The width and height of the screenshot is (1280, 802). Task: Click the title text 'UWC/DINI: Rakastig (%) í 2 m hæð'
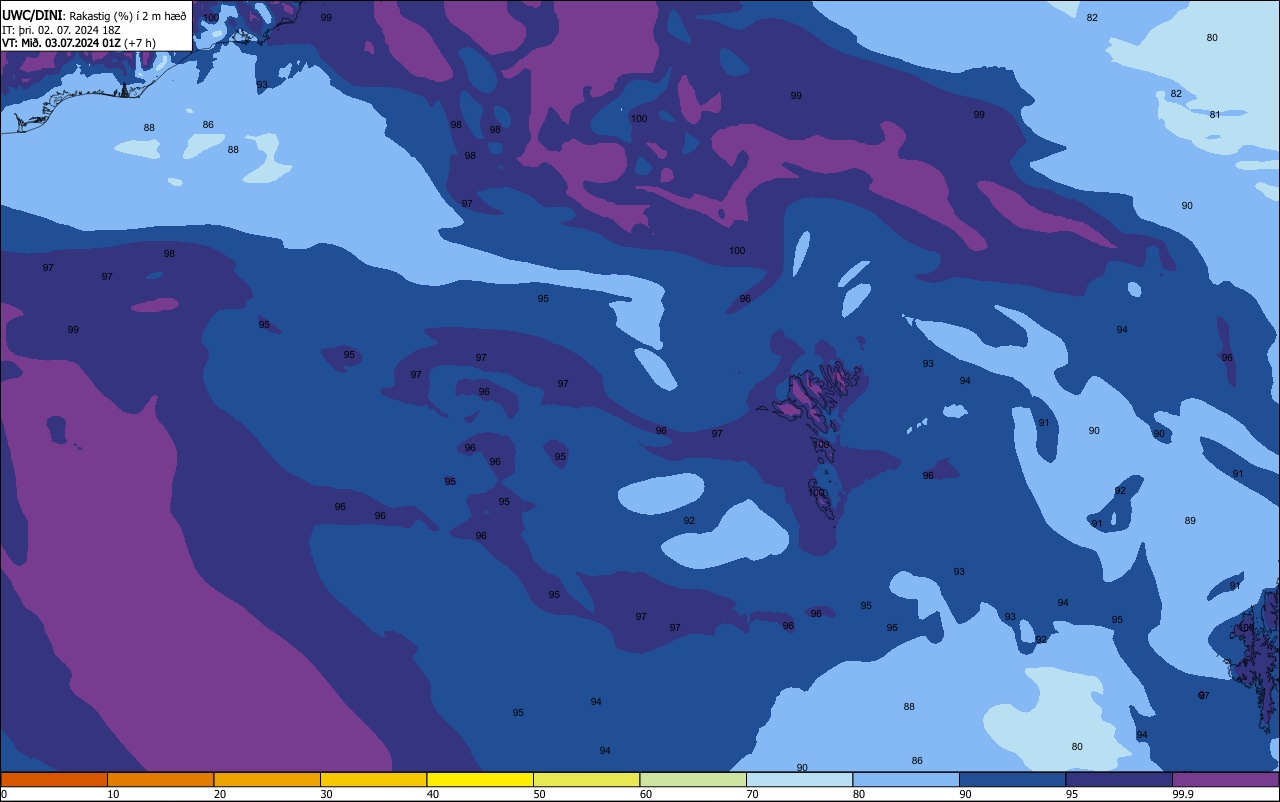[x=94, y=16]
